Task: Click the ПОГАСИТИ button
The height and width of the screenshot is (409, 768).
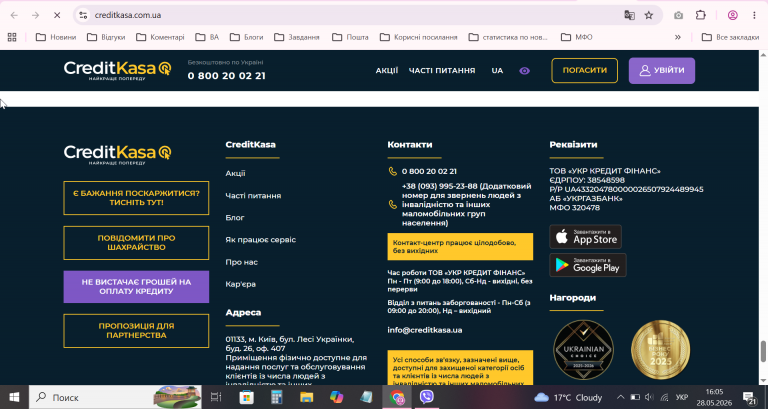Action: point(584,71)
